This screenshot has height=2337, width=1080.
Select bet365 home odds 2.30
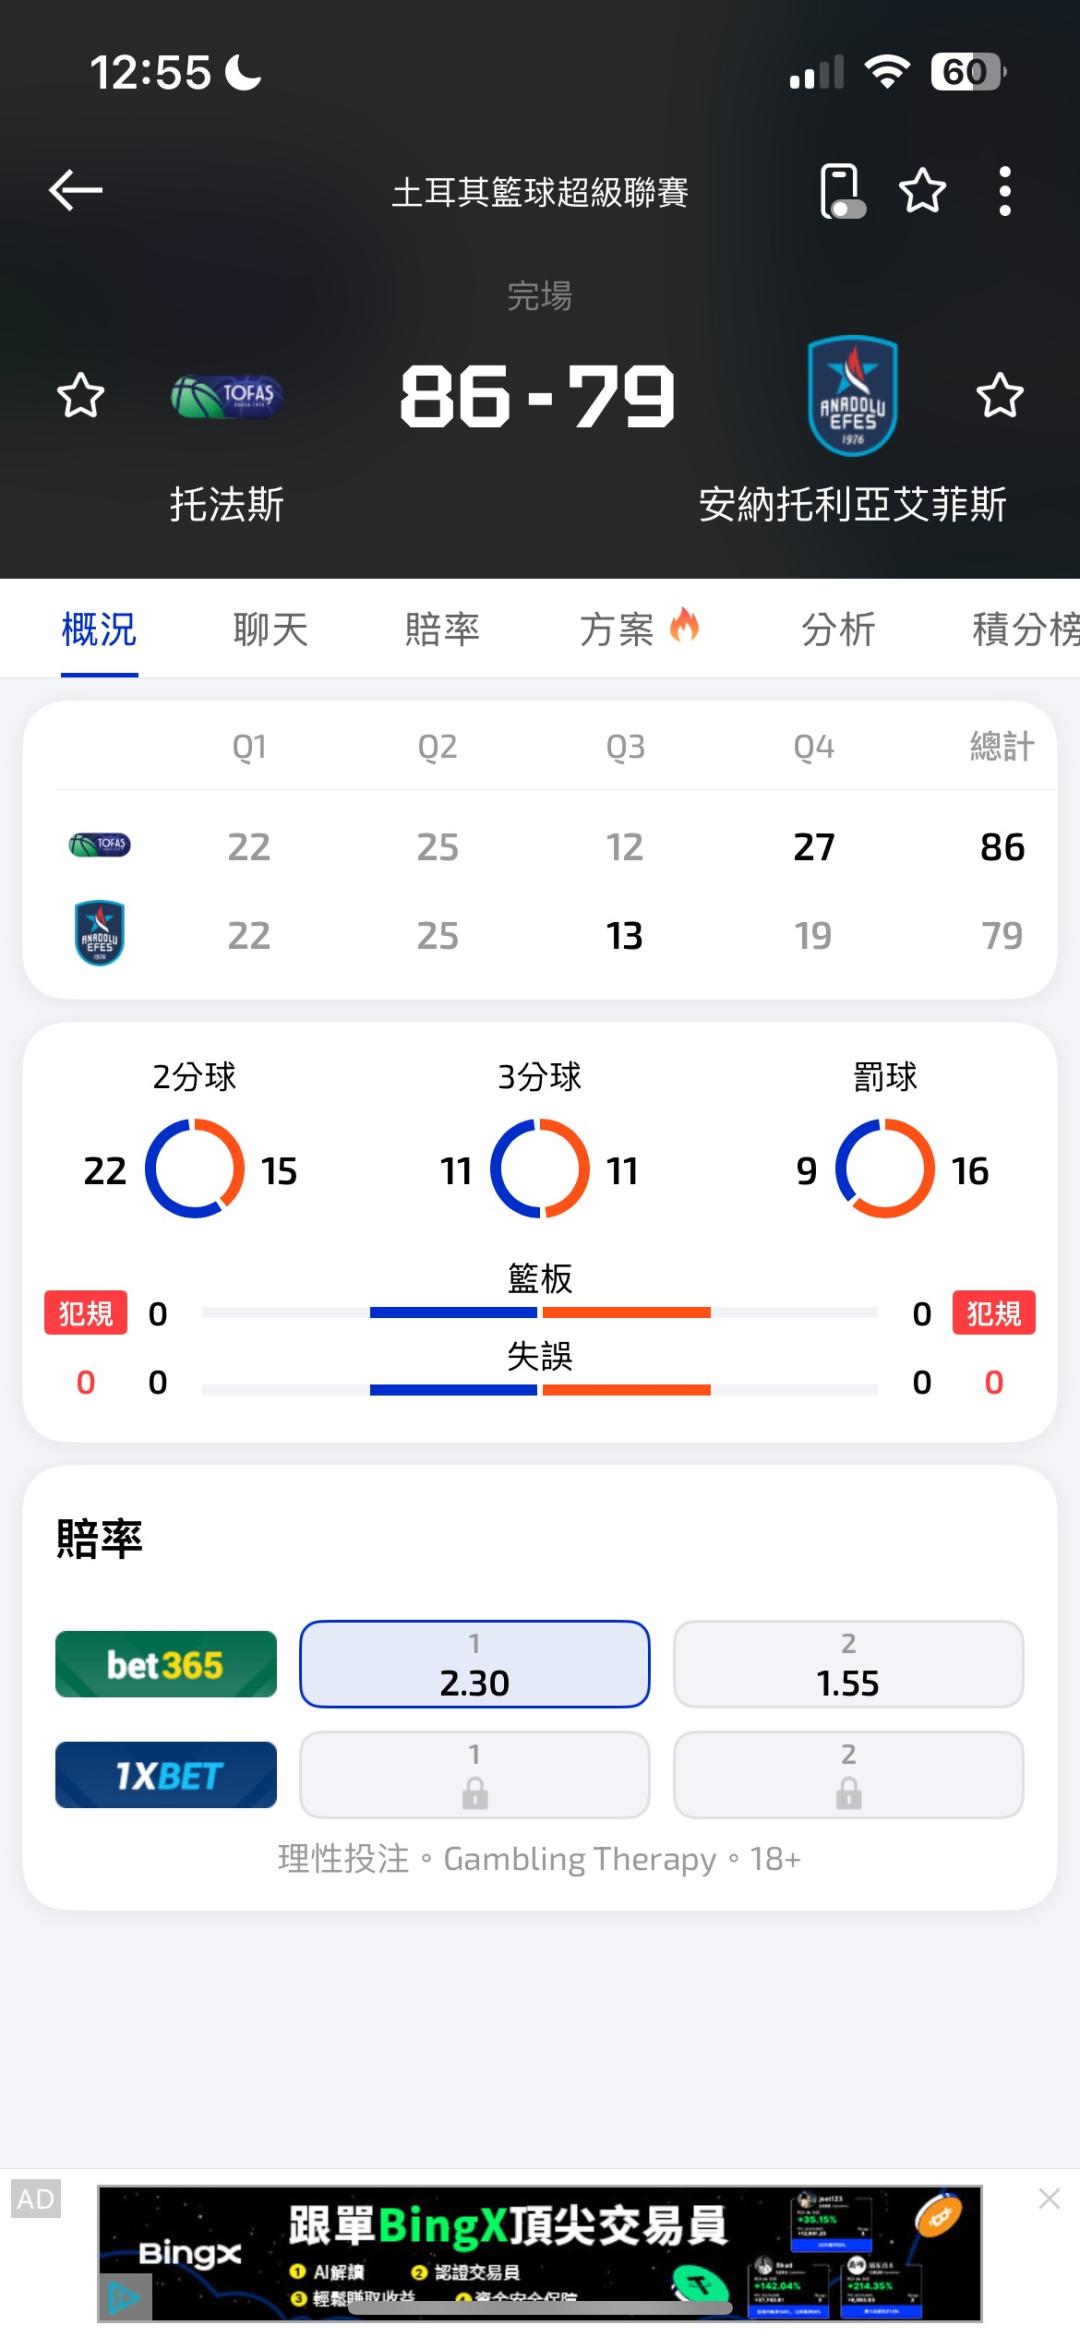[x=474, y=1664]
